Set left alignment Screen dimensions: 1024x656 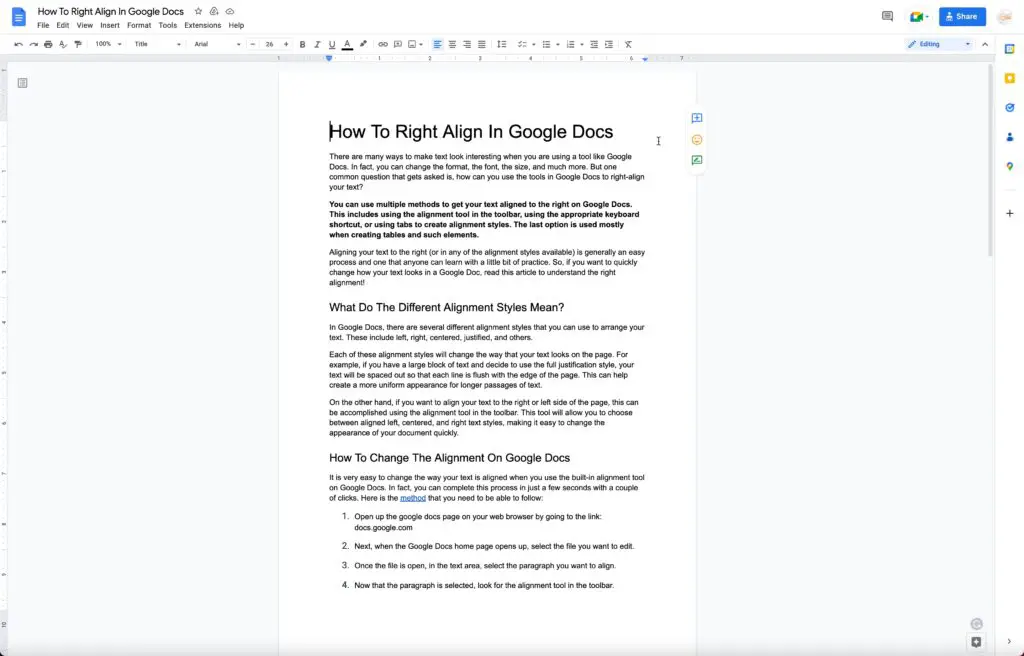tap(438, 44)
